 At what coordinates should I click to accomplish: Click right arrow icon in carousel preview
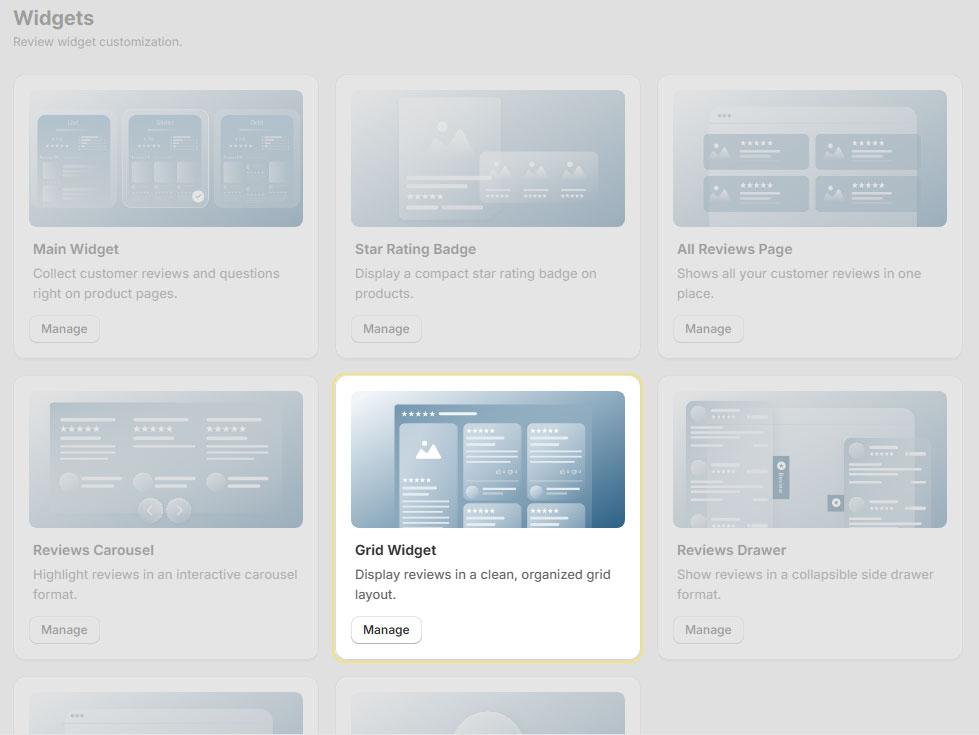coord(179,510)
